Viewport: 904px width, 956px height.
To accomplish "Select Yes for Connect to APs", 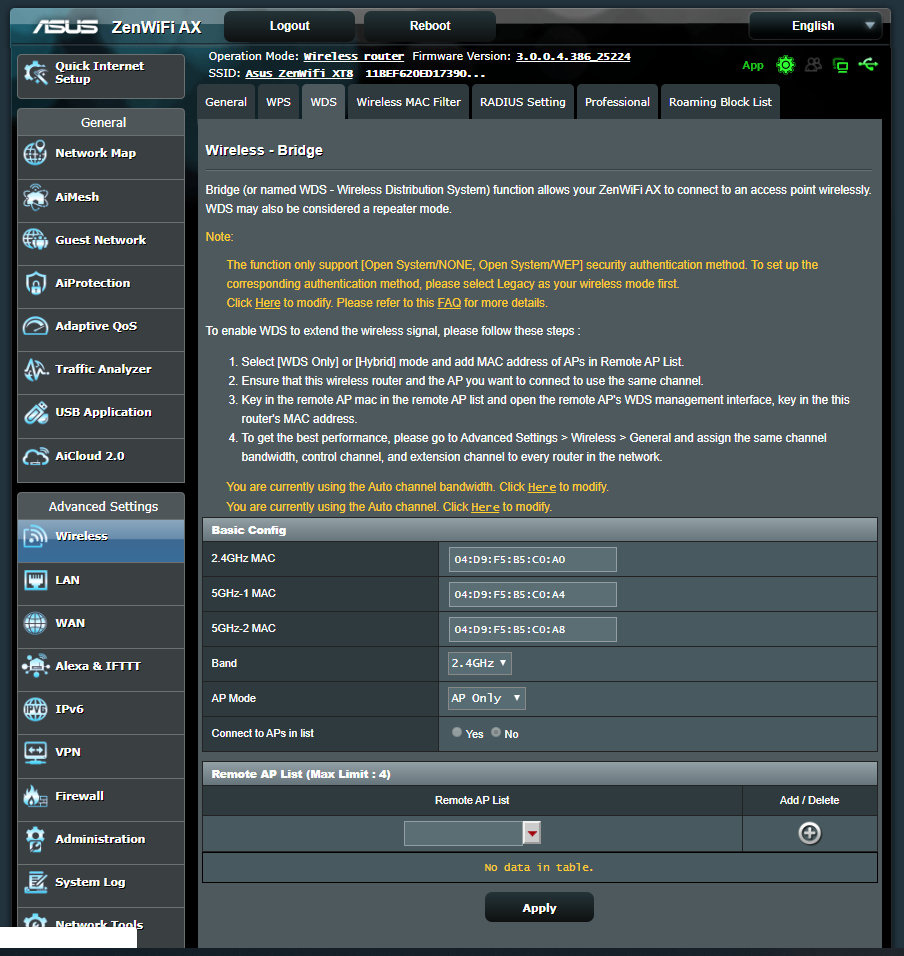I will 457,732.
